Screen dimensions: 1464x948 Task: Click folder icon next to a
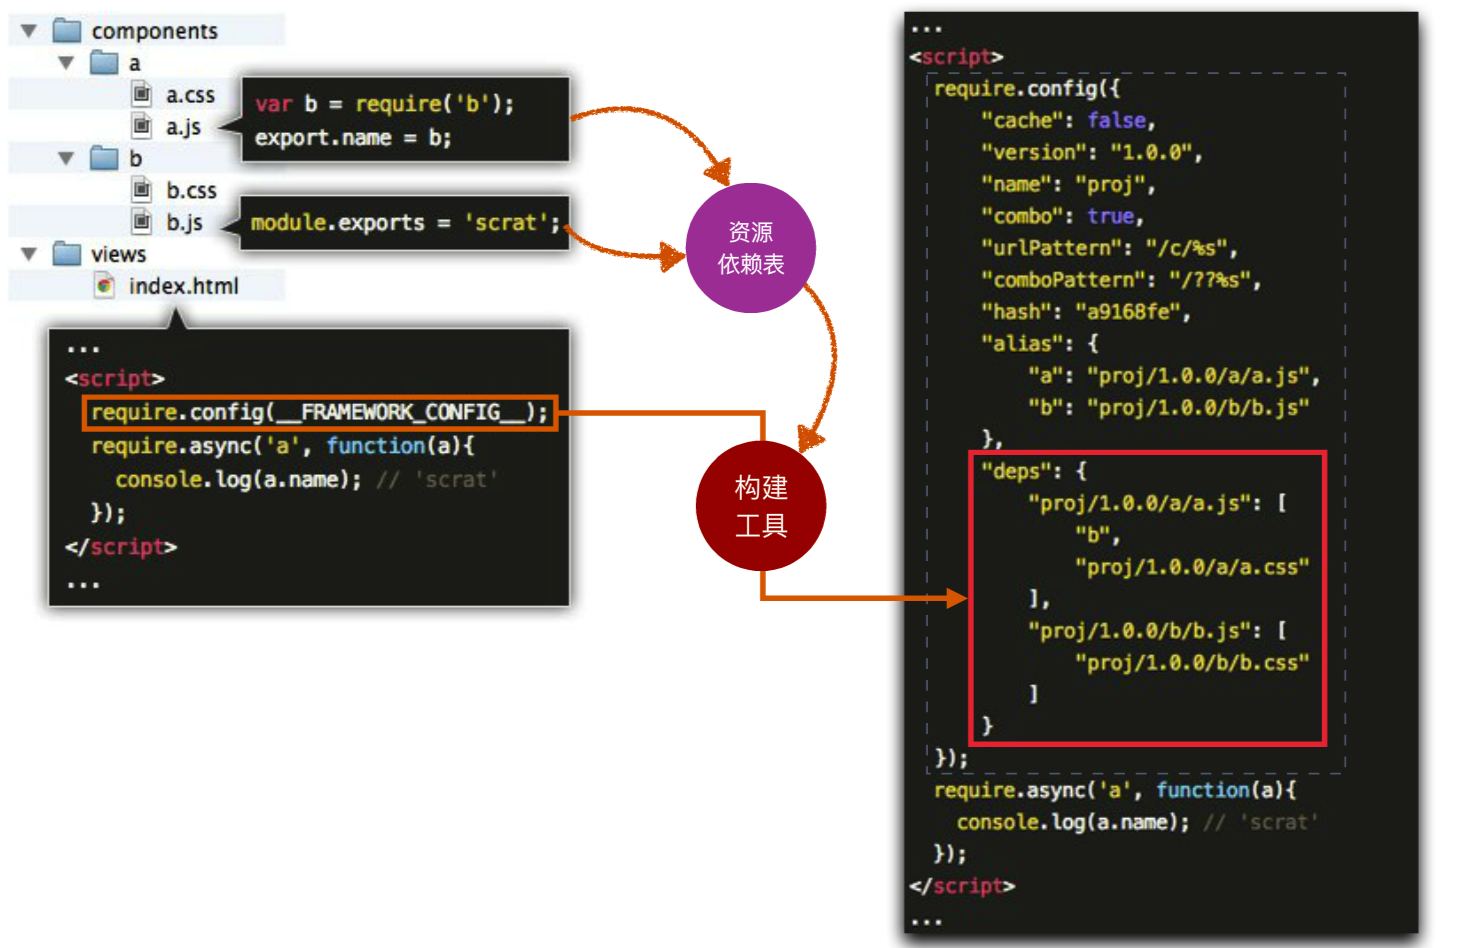(104, 63)
